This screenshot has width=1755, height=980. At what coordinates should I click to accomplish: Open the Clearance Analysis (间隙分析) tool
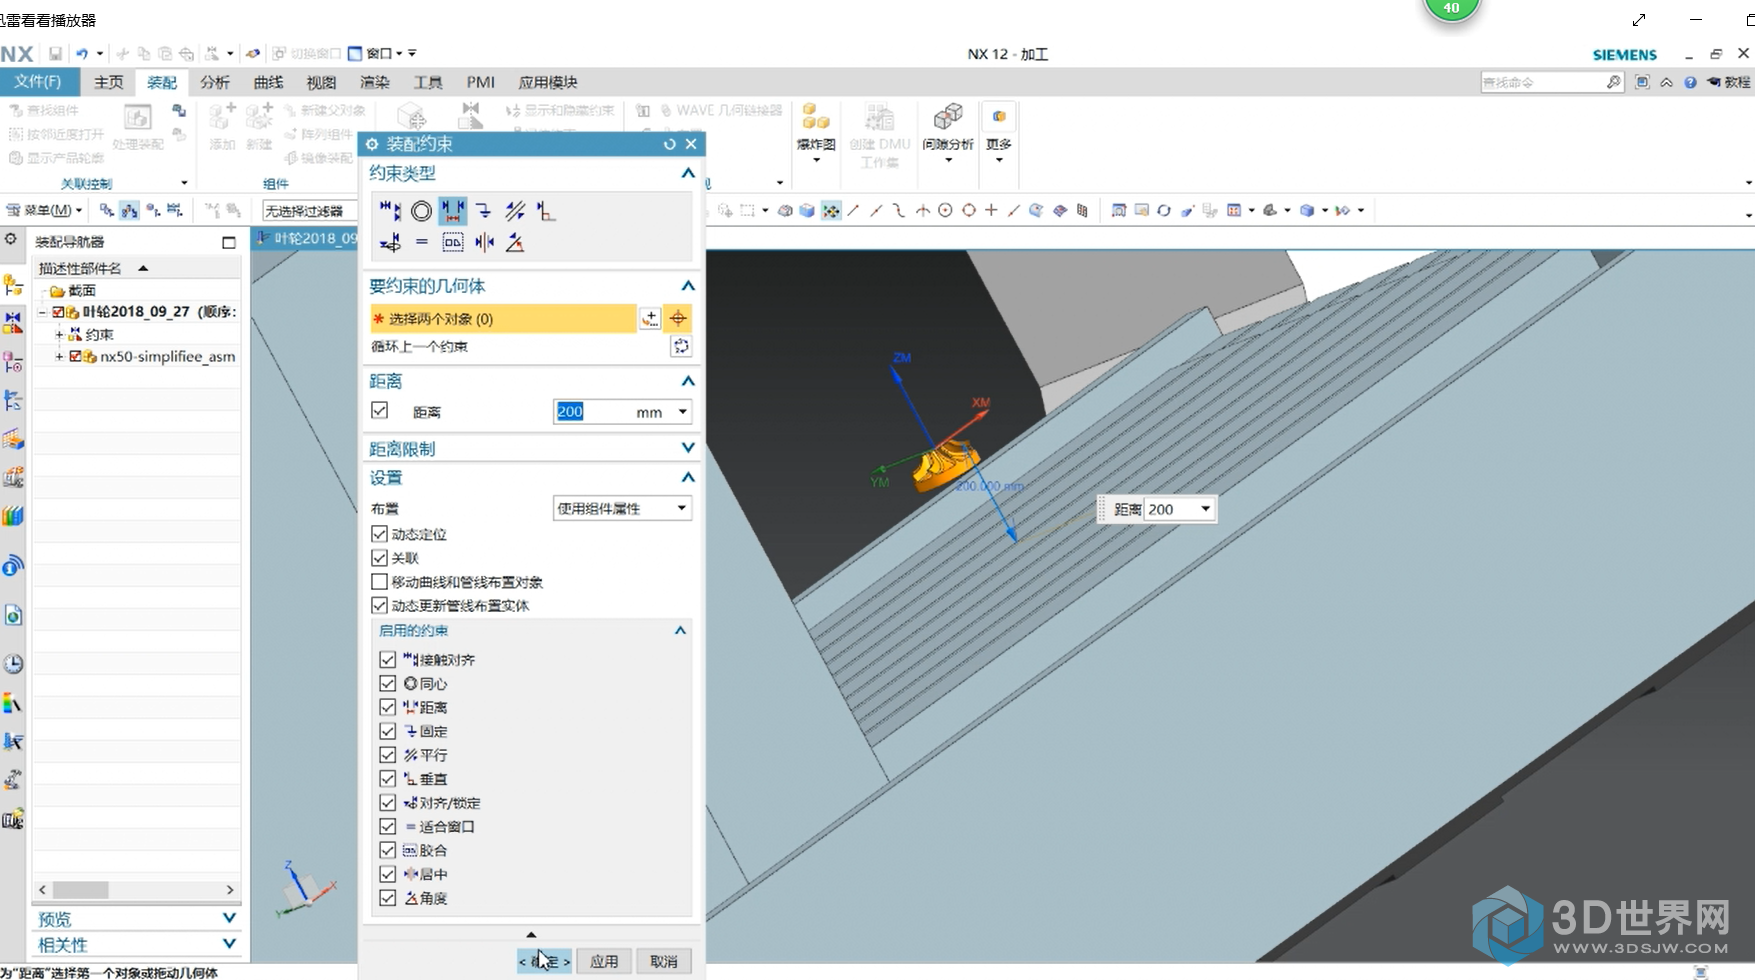(x=948, y=133)
